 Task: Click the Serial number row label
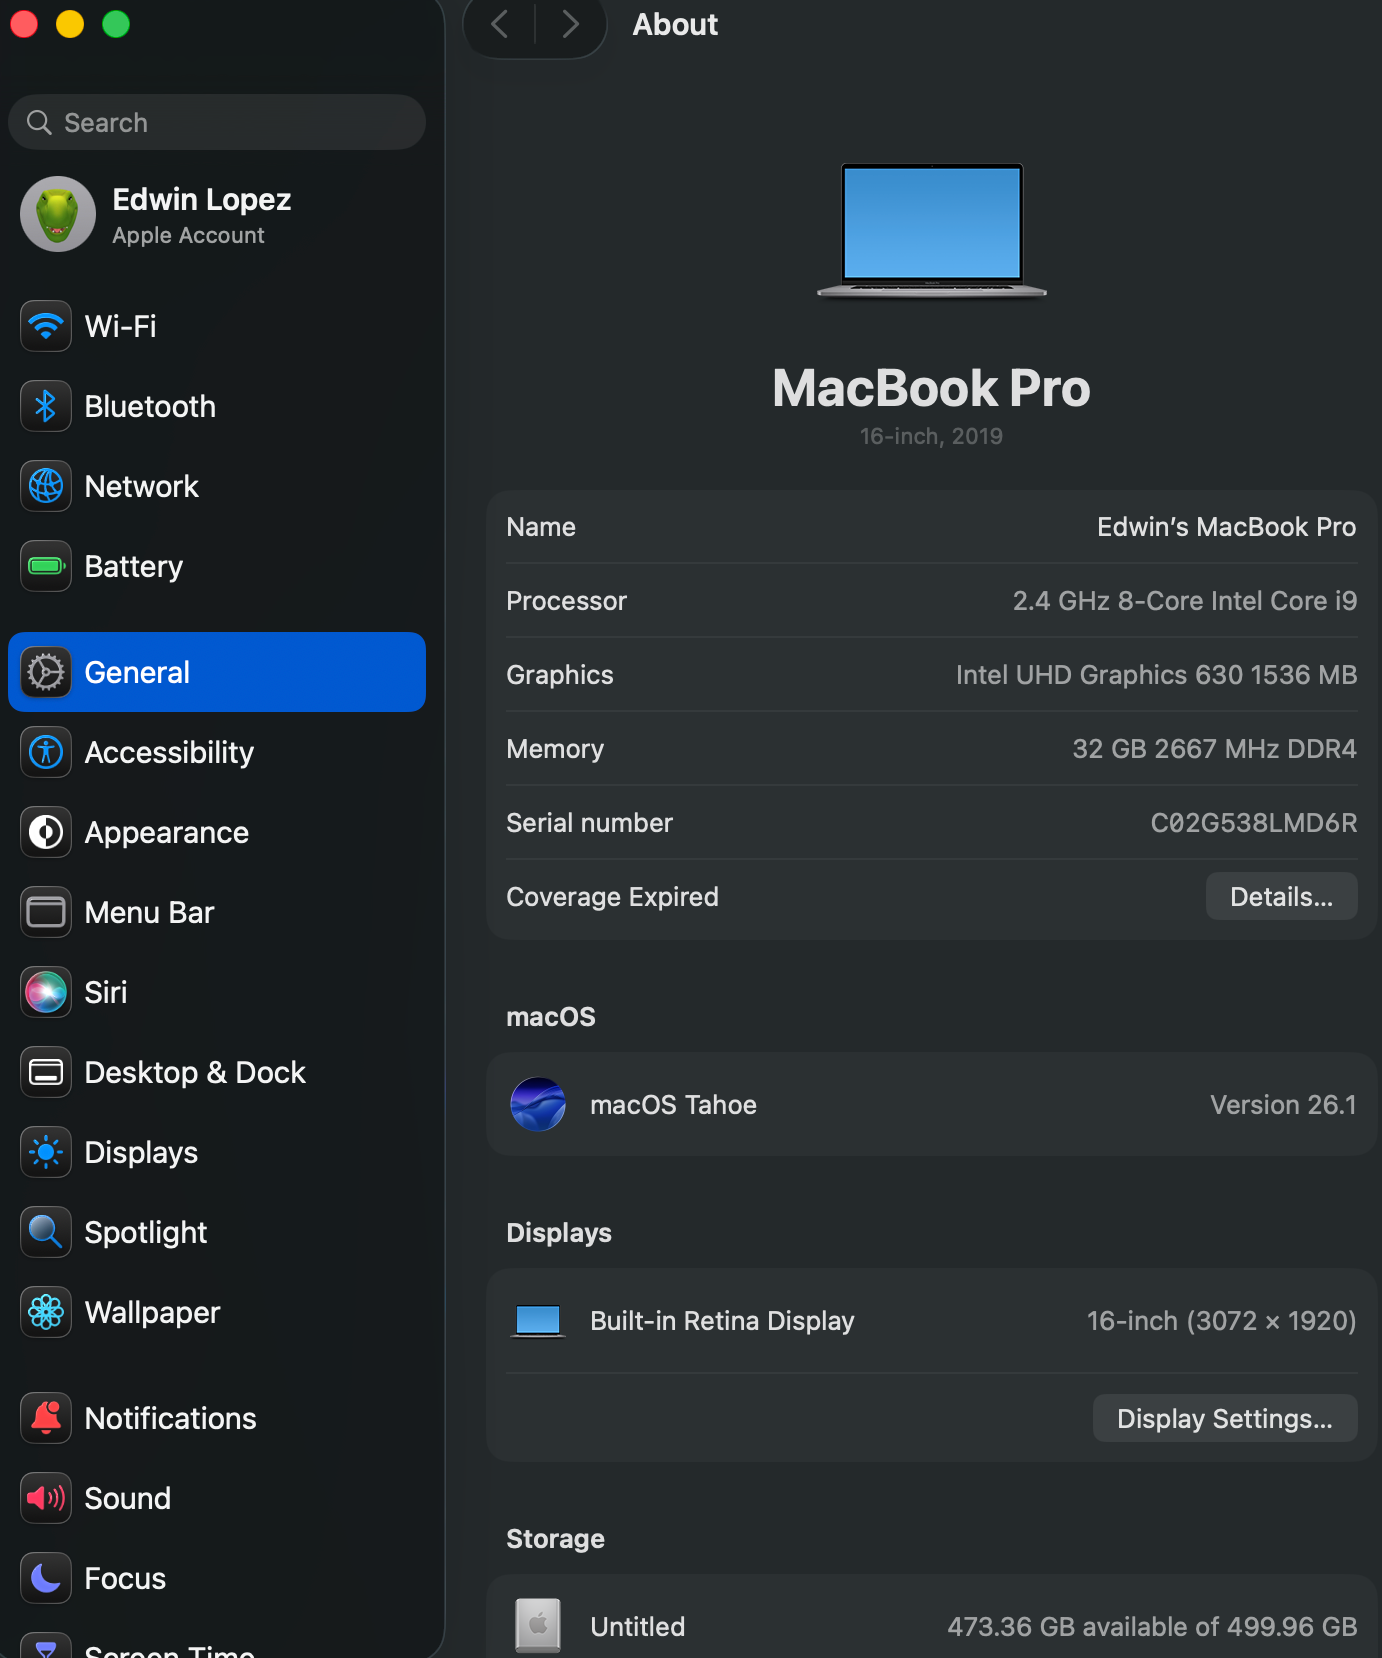tap(589, 823)
